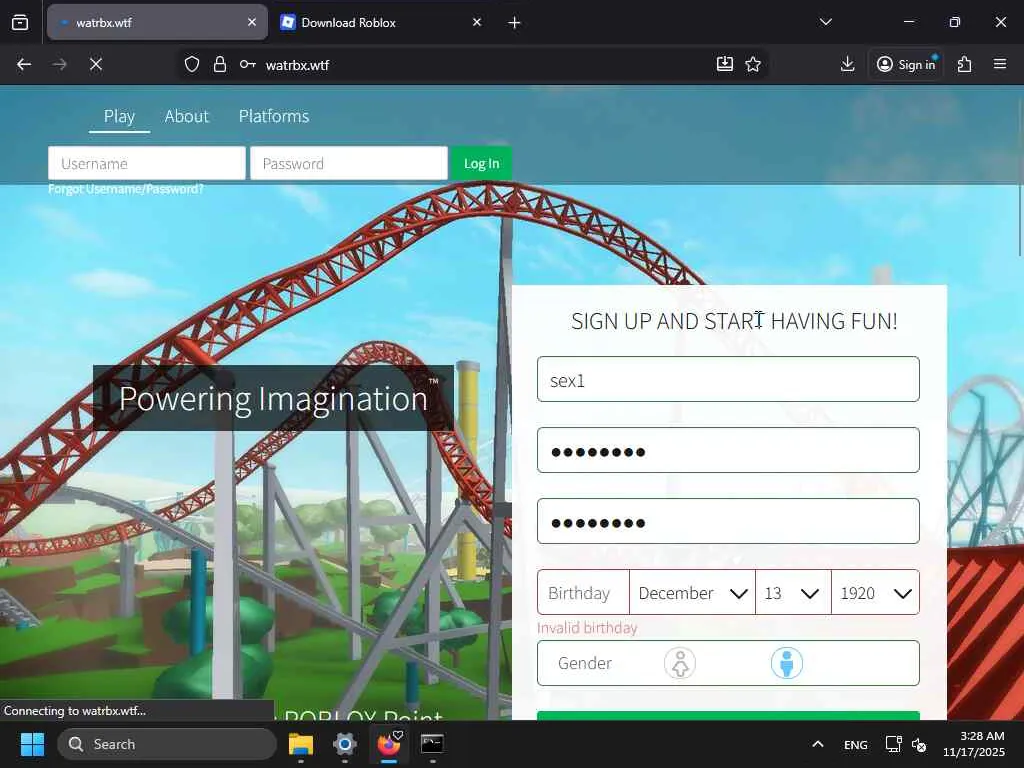
Task: Click the Powering Imagination banner text
Action: 273,398
